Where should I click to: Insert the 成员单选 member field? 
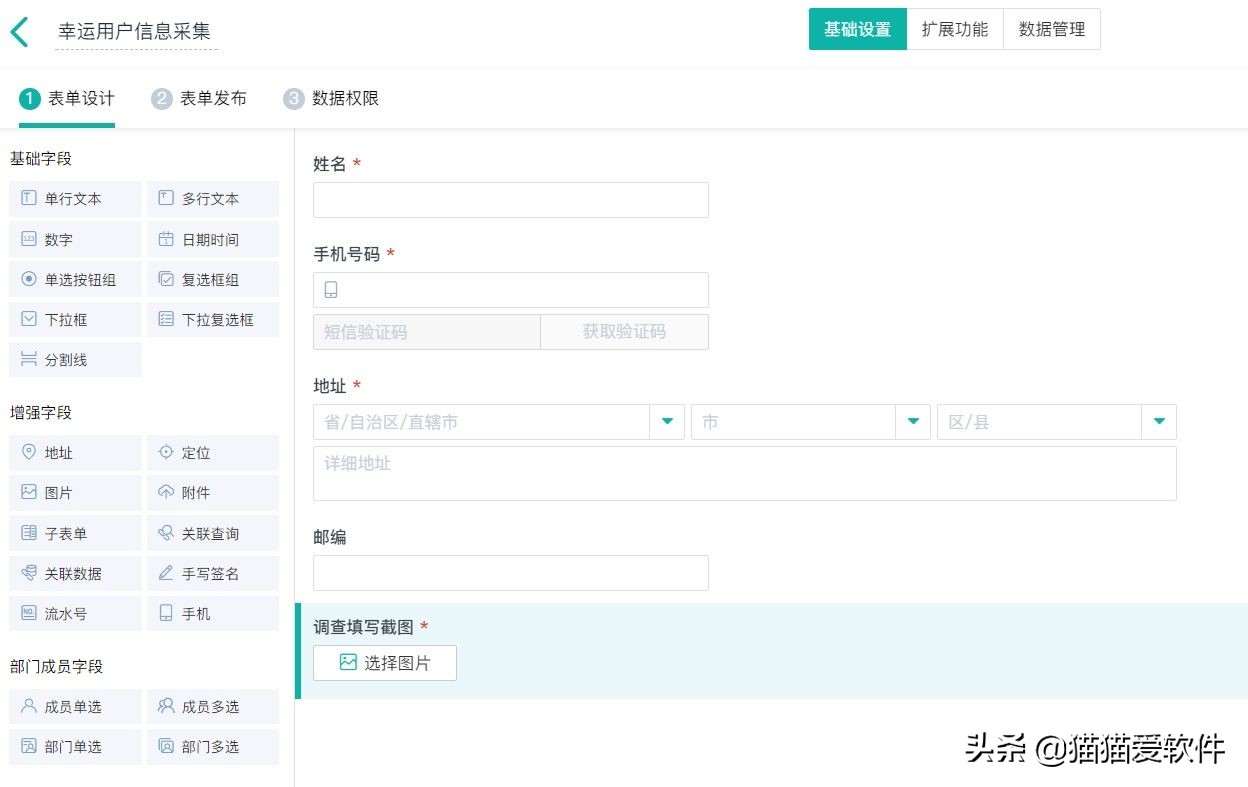pyautogui.click(x=75, y=706)
